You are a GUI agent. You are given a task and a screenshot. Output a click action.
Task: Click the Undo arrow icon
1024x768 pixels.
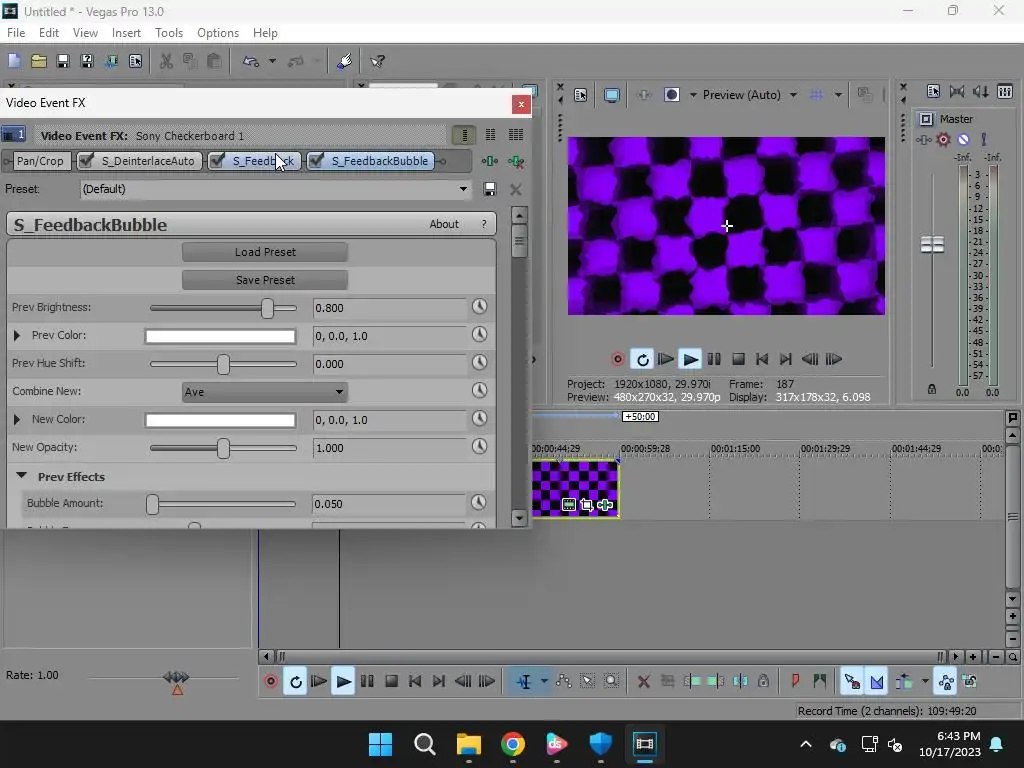click(251, 61)
